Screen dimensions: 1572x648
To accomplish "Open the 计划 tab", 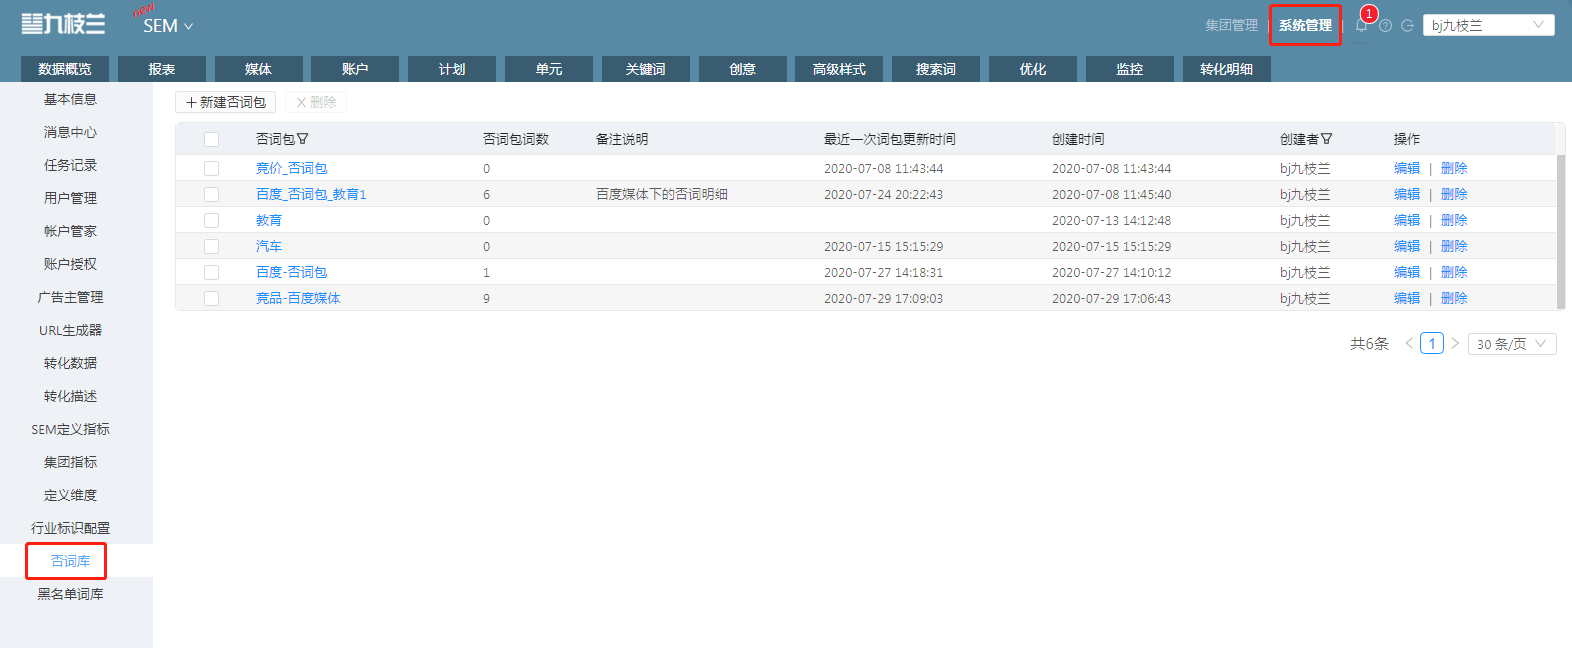I will [x=452, y=69].
